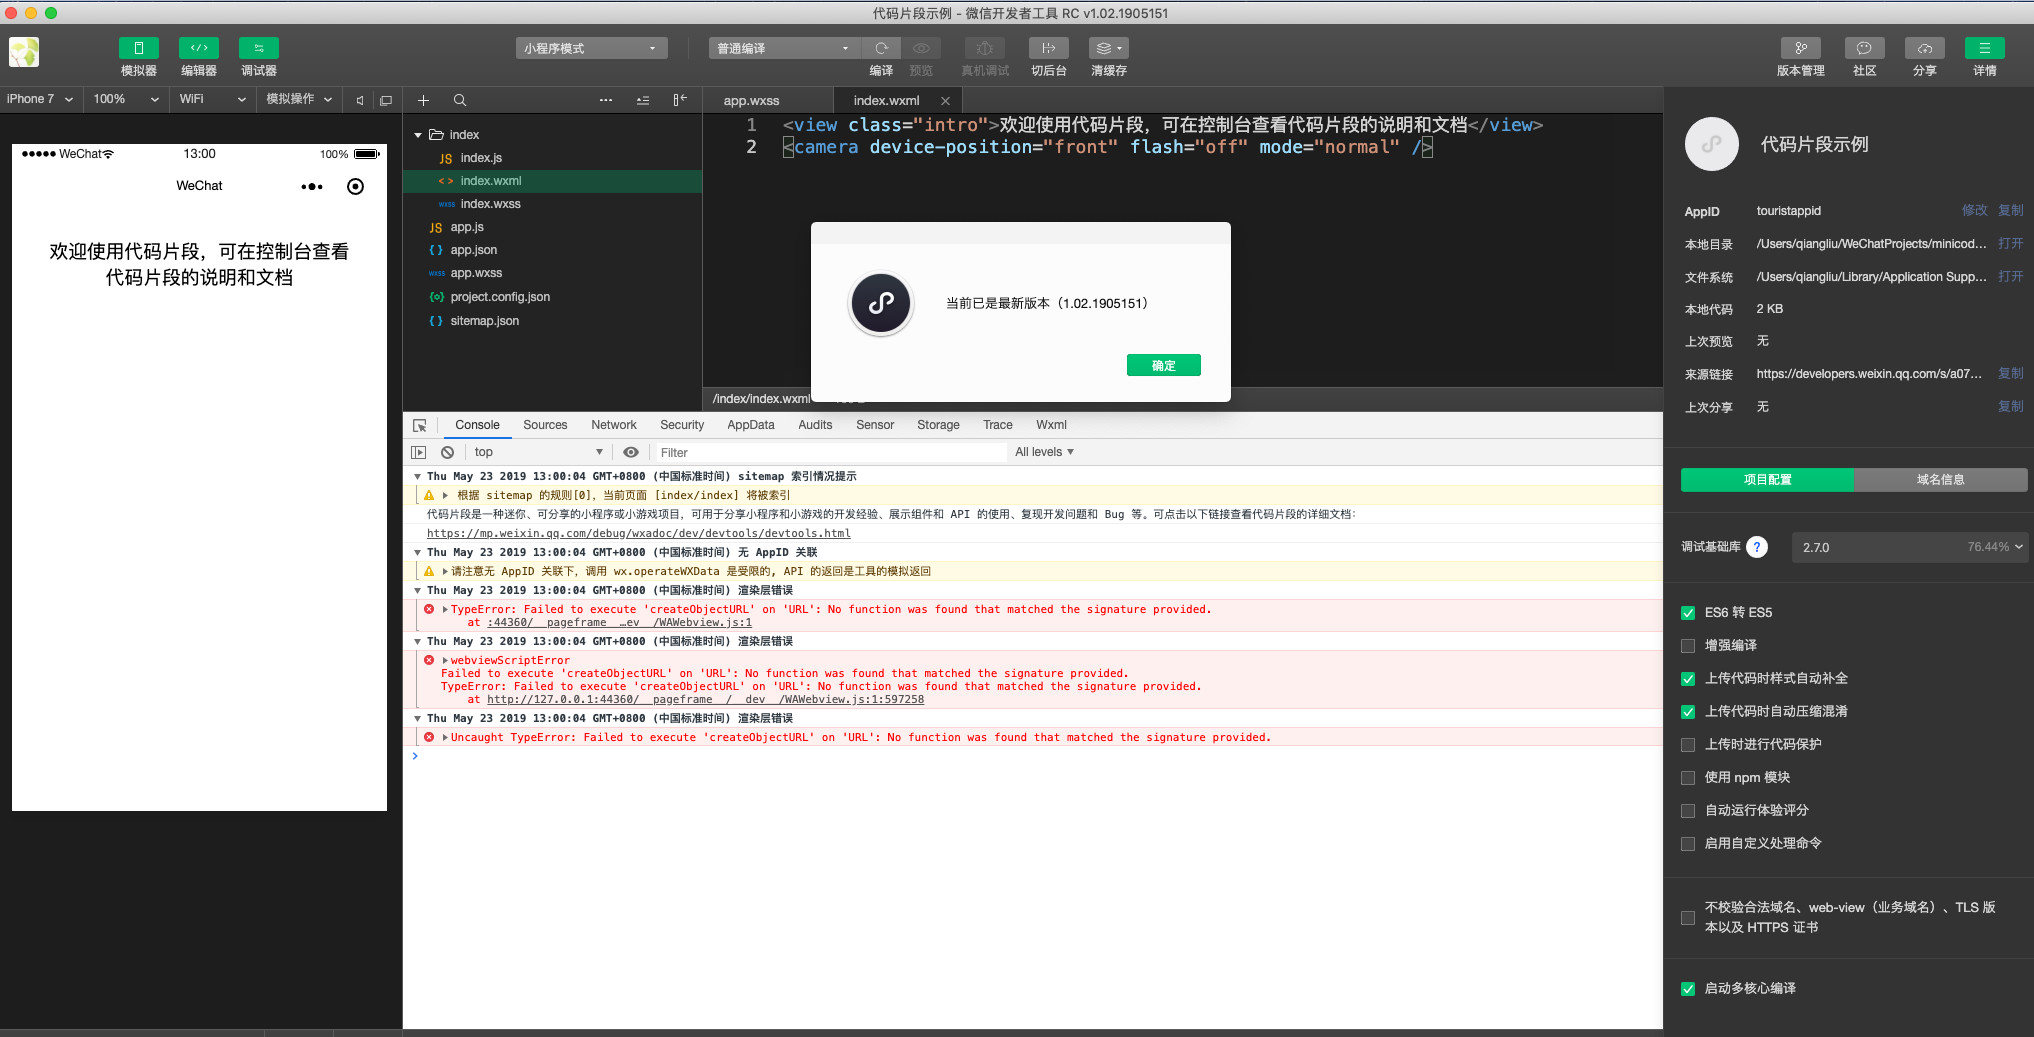Search files with the magnifier icon

(460, 100)
